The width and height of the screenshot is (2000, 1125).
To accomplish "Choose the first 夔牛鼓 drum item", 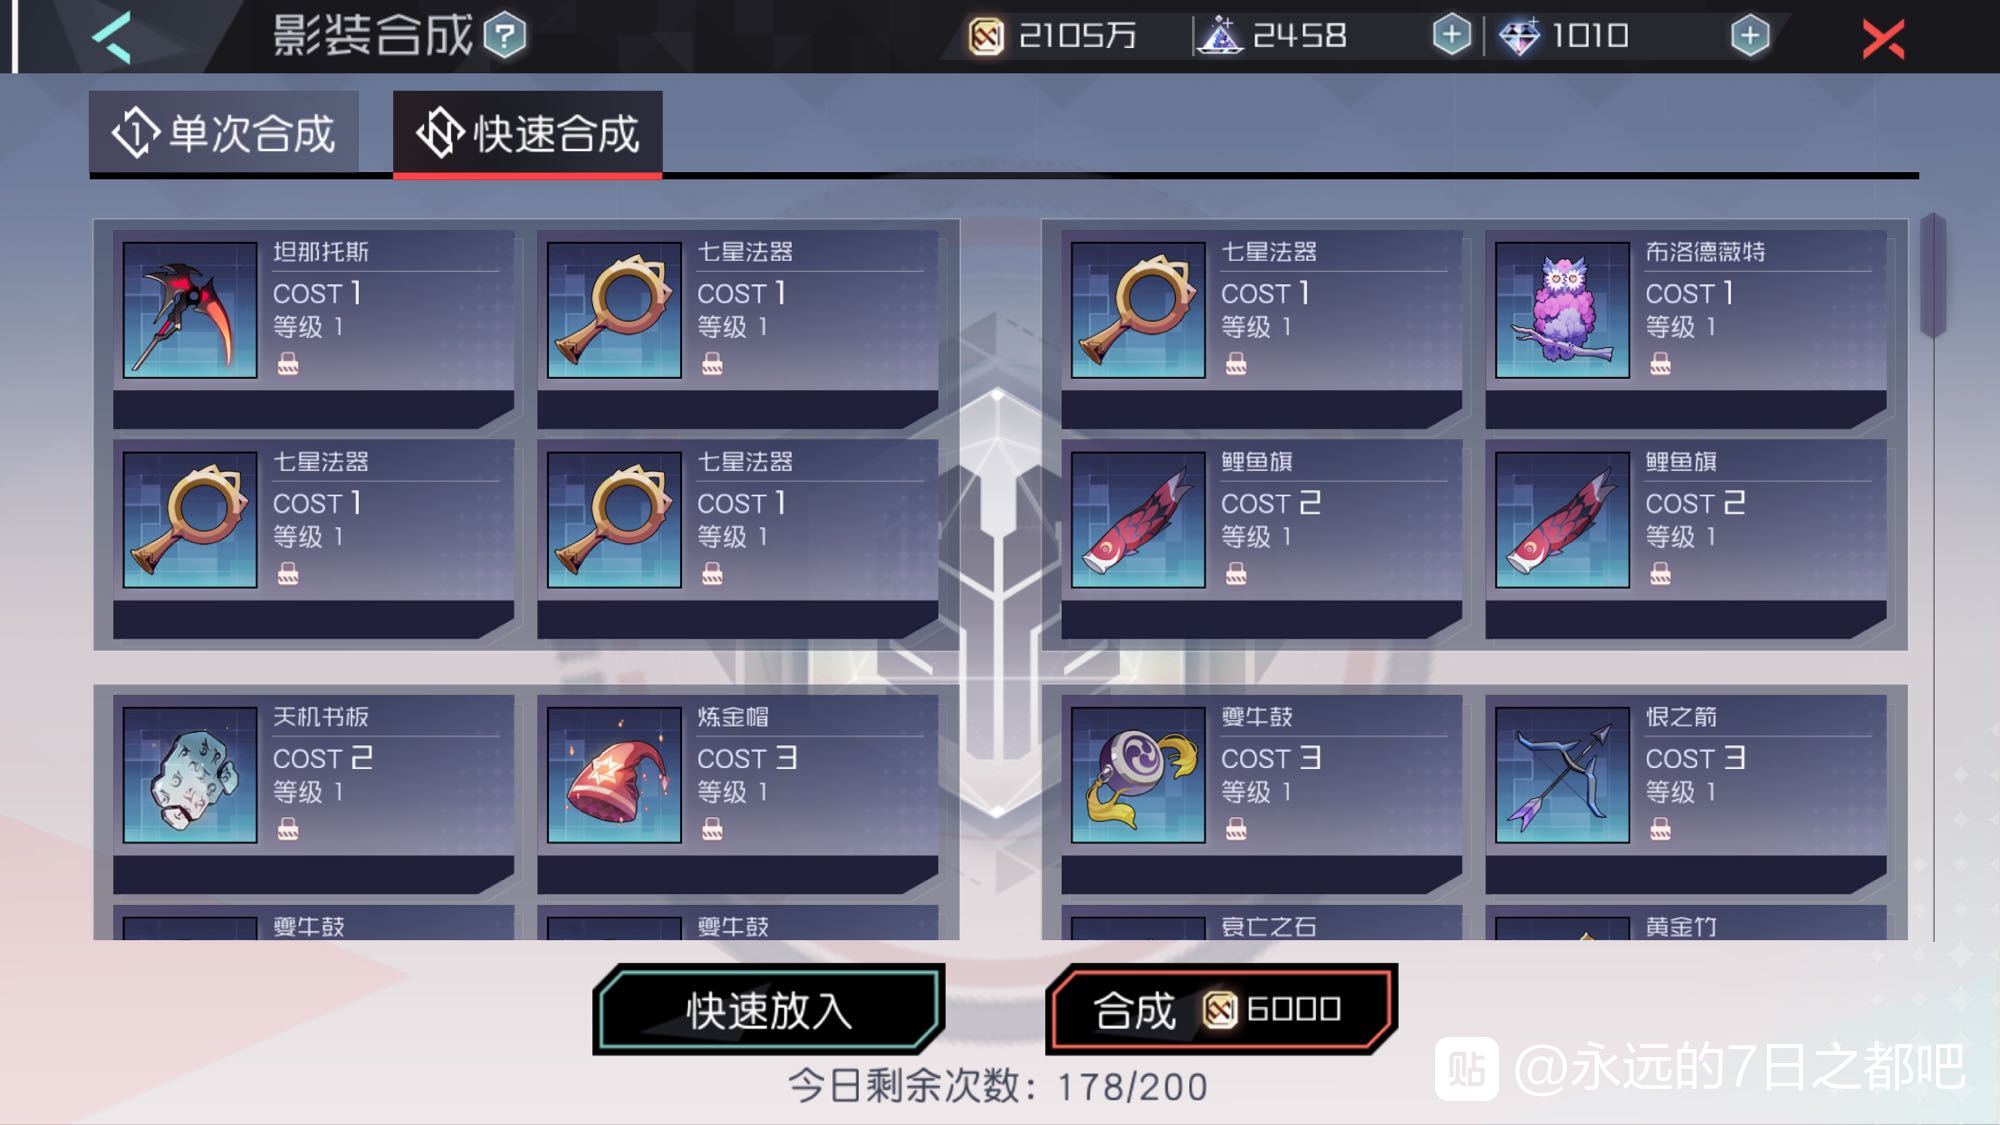I will (1262, 794).
